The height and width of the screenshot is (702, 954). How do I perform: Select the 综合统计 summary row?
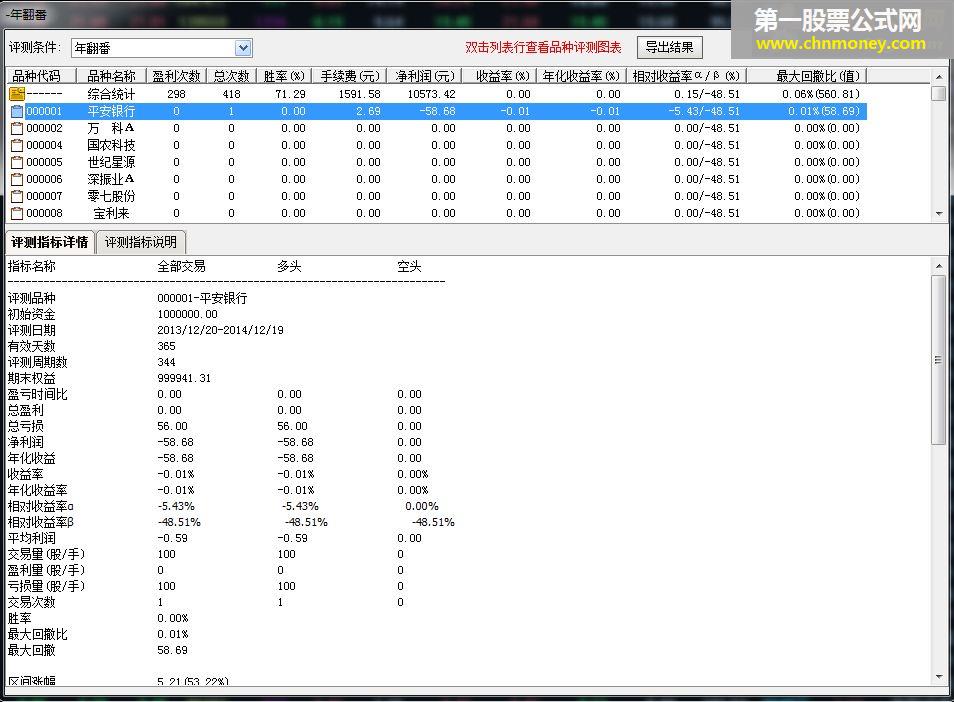pos(436,94)
